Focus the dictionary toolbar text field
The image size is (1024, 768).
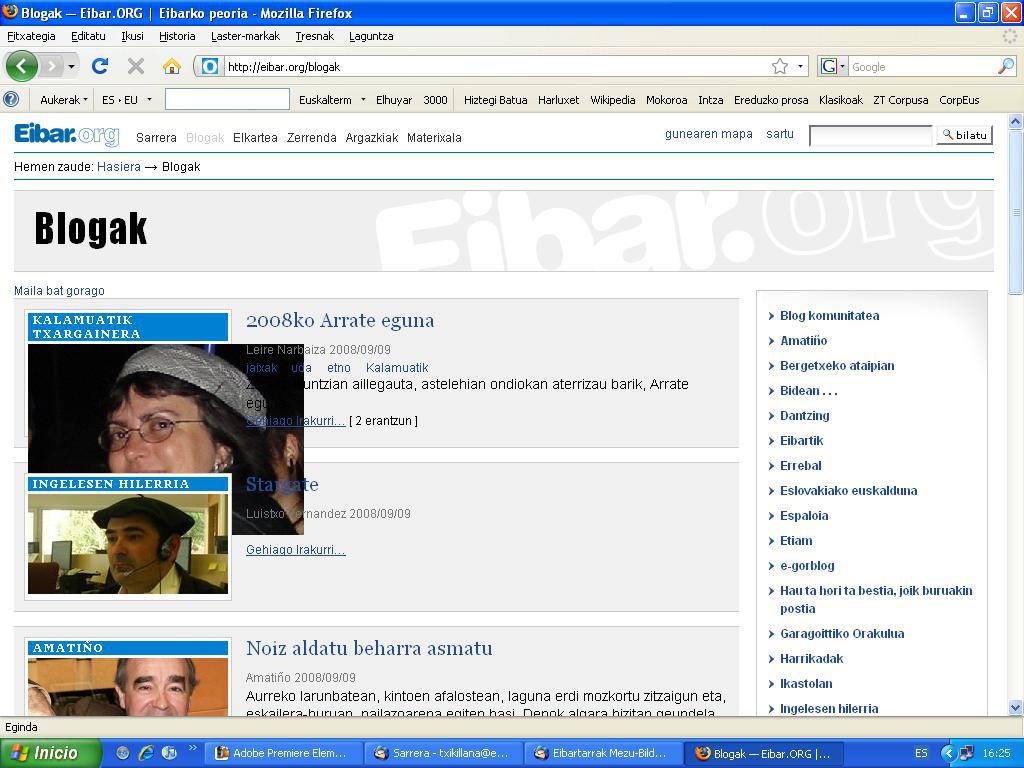pyautogui.click(x=227, y=99)
